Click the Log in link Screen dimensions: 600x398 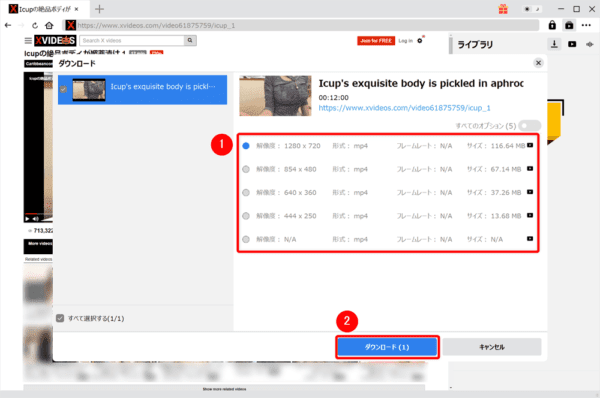coord(405,41)
